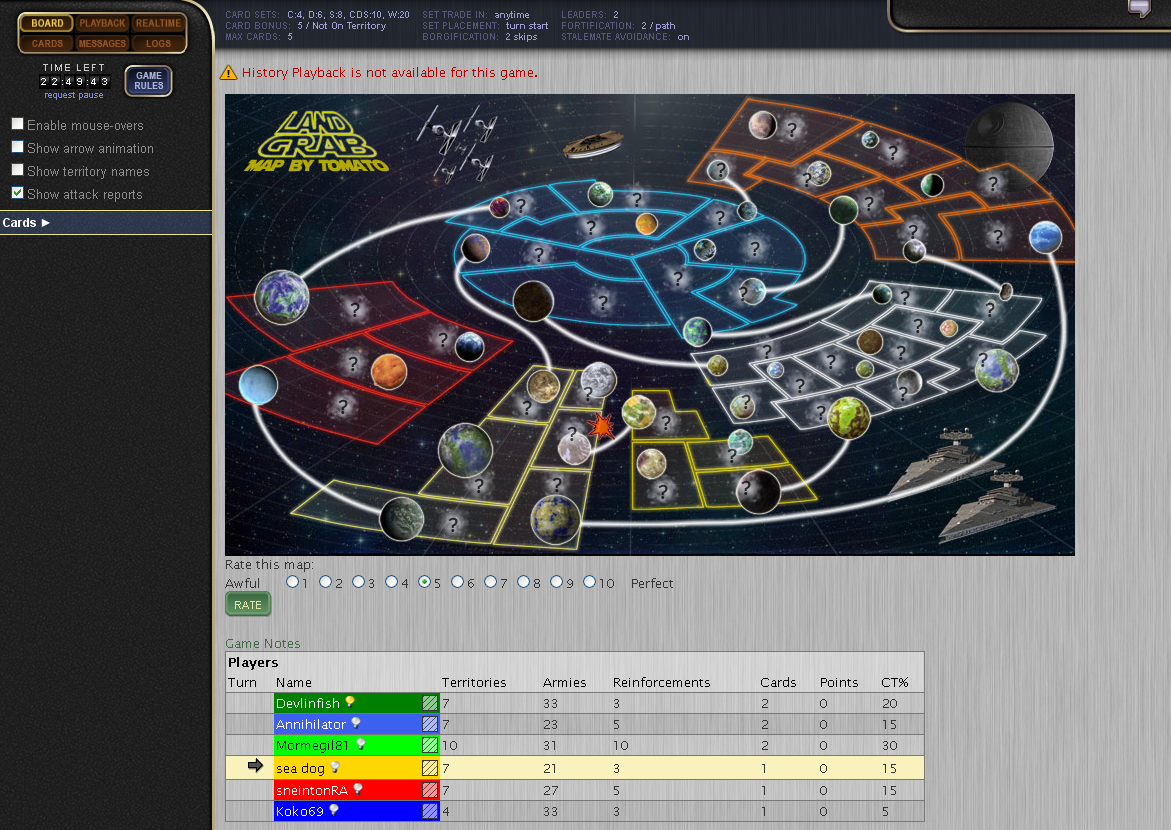The width and height of the screenshot is (1171, 830).
Task: Click the lightbulb icon beside sea dog
Action: click(x=335, y=767)
